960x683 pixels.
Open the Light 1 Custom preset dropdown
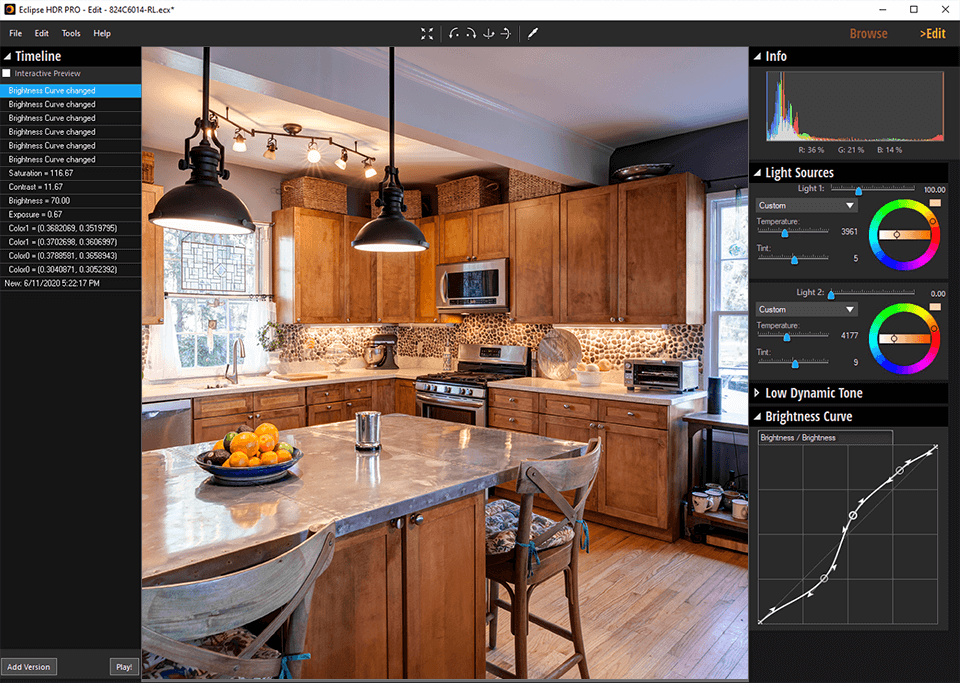(x=806, y=205)
